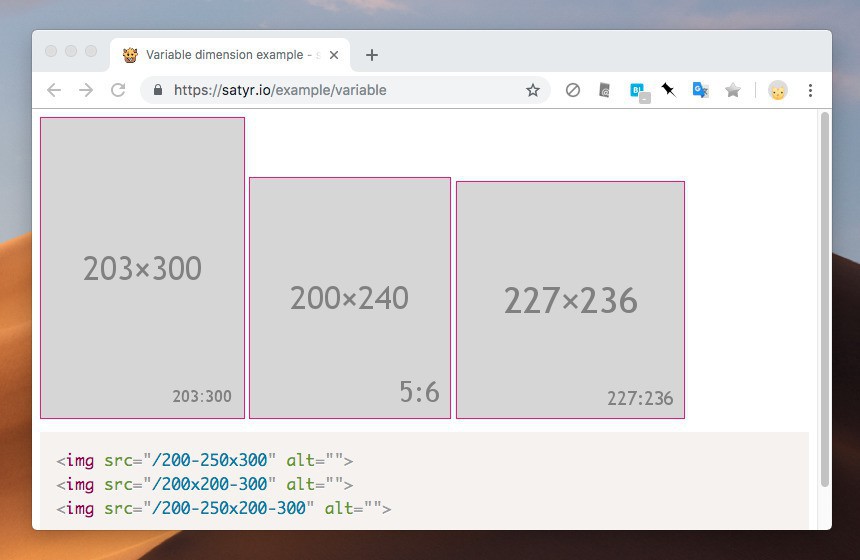Click the 227:236 ratio label
The height and width of the screenshot is (560, 860).
(640, 398)
